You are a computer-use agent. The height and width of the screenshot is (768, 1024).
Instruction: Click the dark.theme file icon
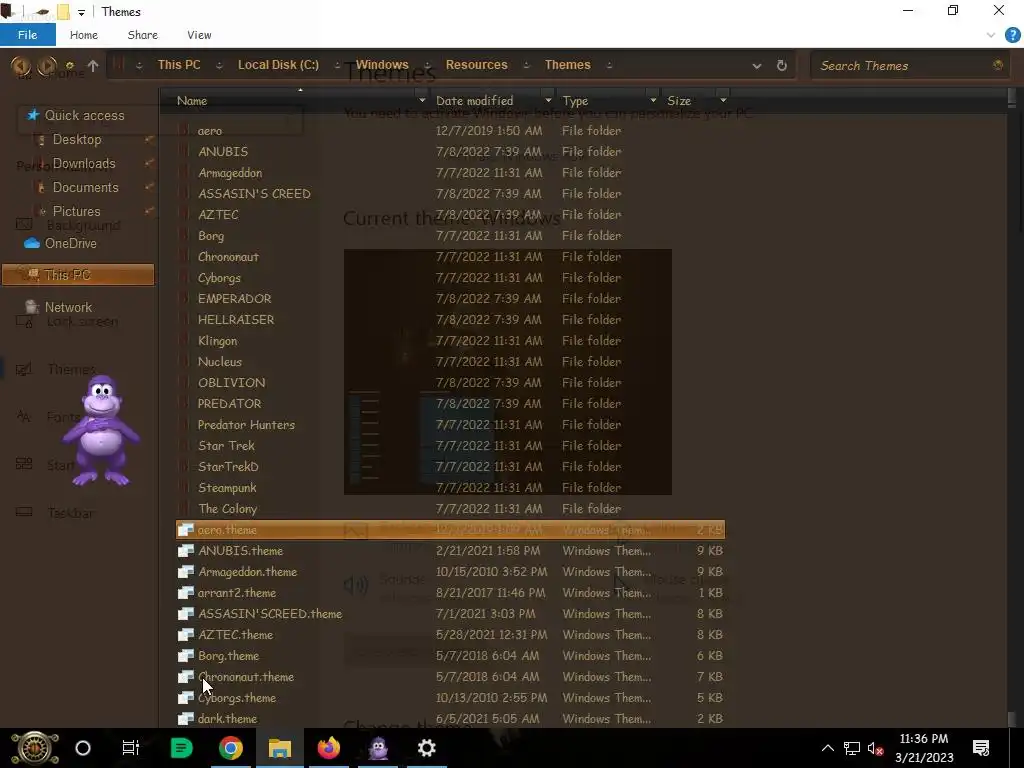[185, 718]
